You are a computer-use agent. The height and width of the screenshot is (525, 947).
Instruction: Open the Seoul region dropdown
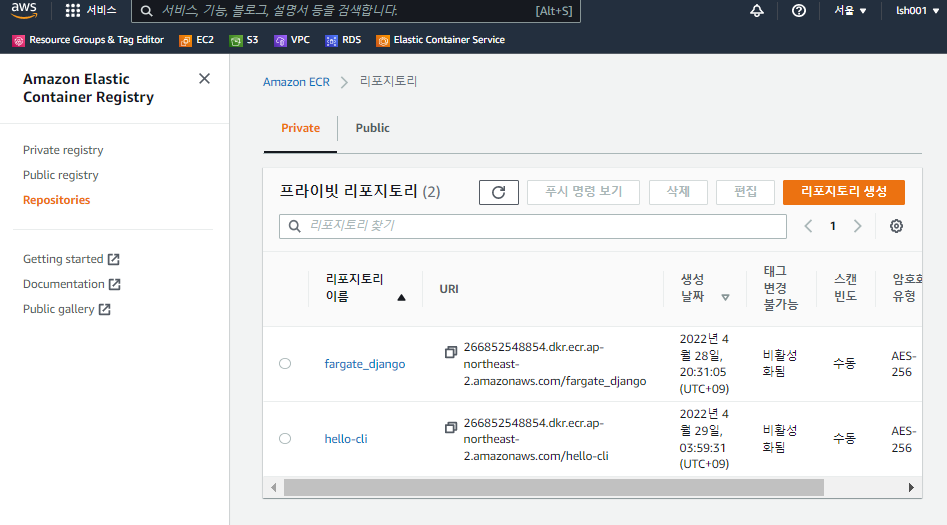(850, 10)
